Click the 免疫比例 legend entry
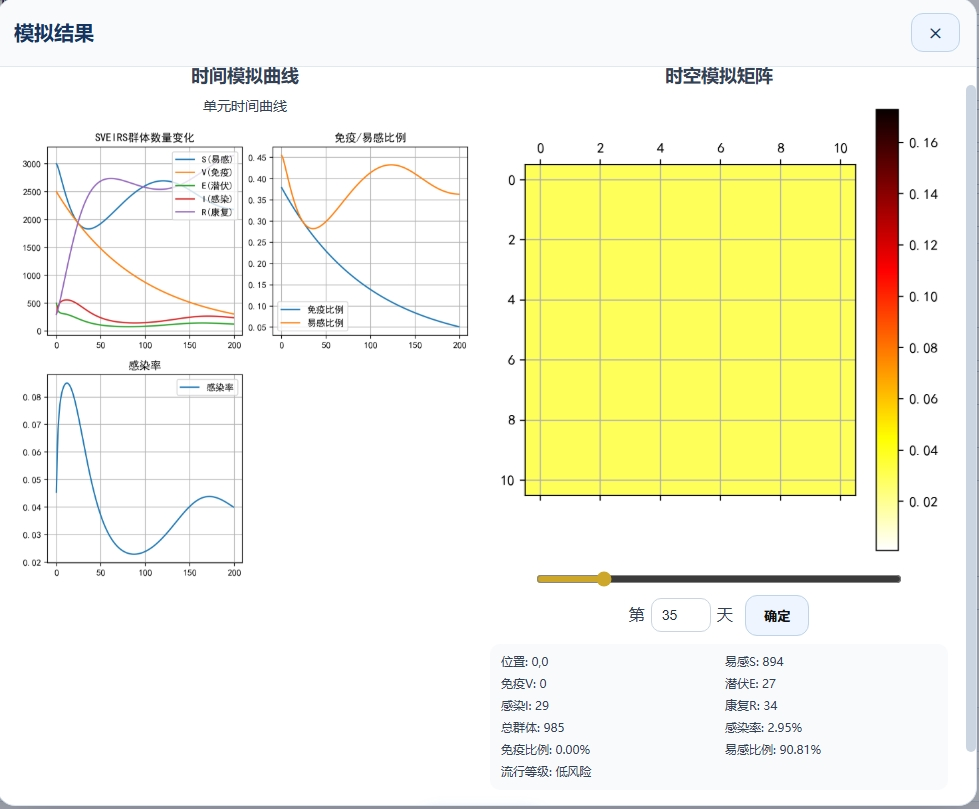This screenshot has width=979, height=809. pos(314,311)
